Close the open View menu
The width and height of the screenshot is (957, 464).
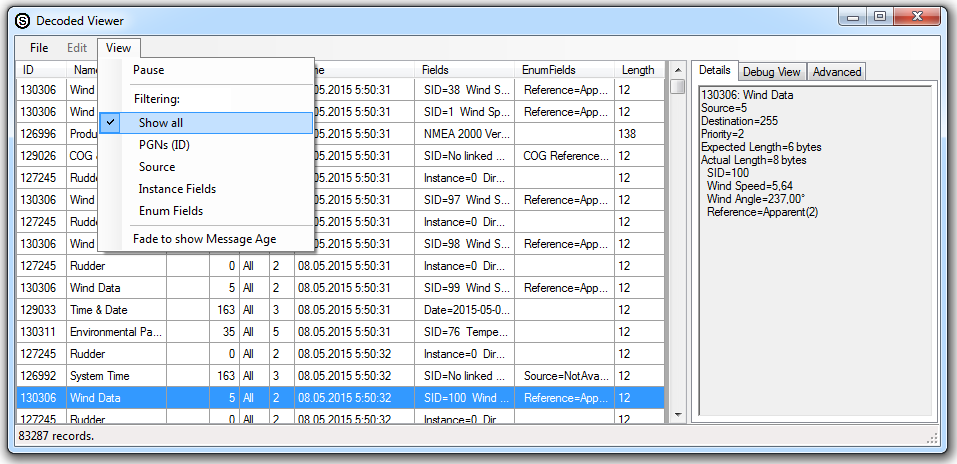(x=119, y=48)
